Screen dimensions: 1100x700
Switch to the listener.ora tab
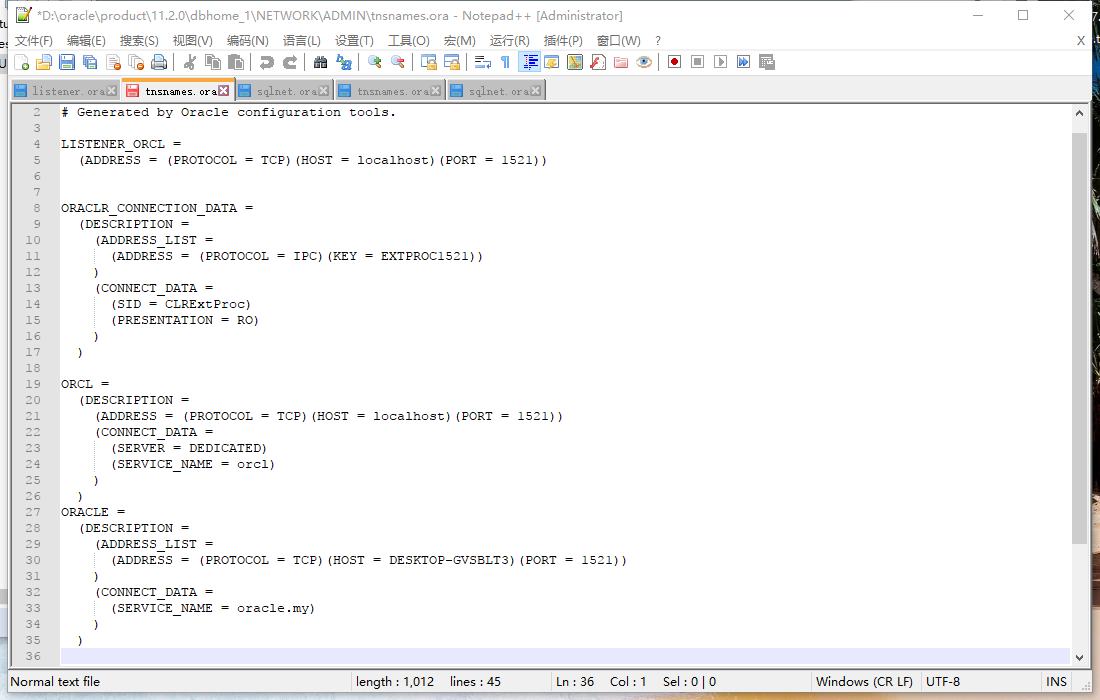click(x=67, y=91)
